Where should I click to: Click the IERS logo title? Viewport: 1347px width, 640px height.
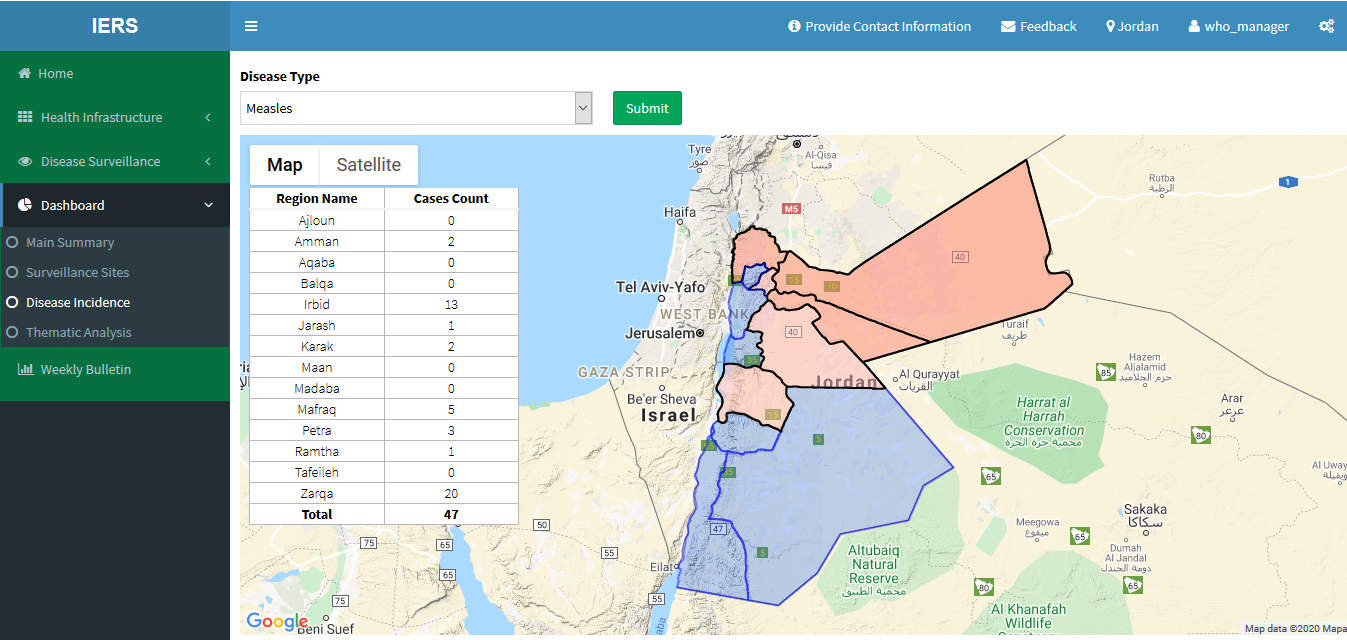click(115, 26)
